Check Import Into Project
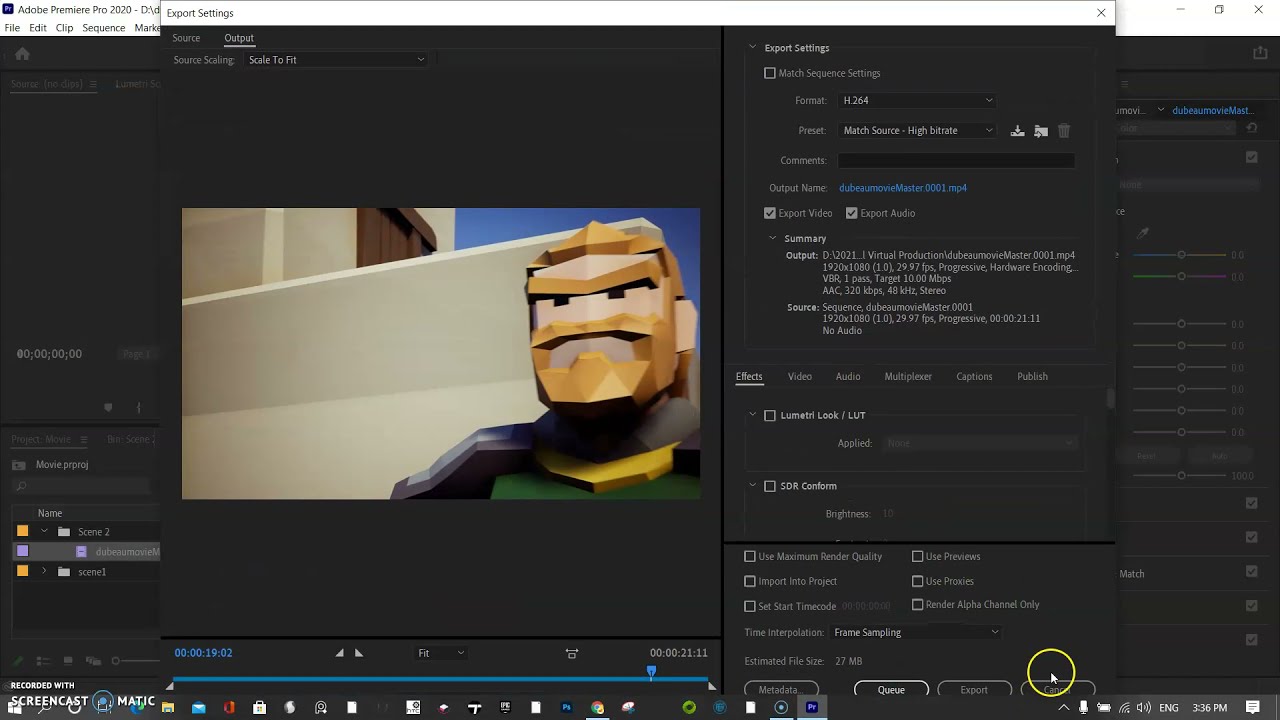Screen dimensions: 1280x720 [750, 581]
